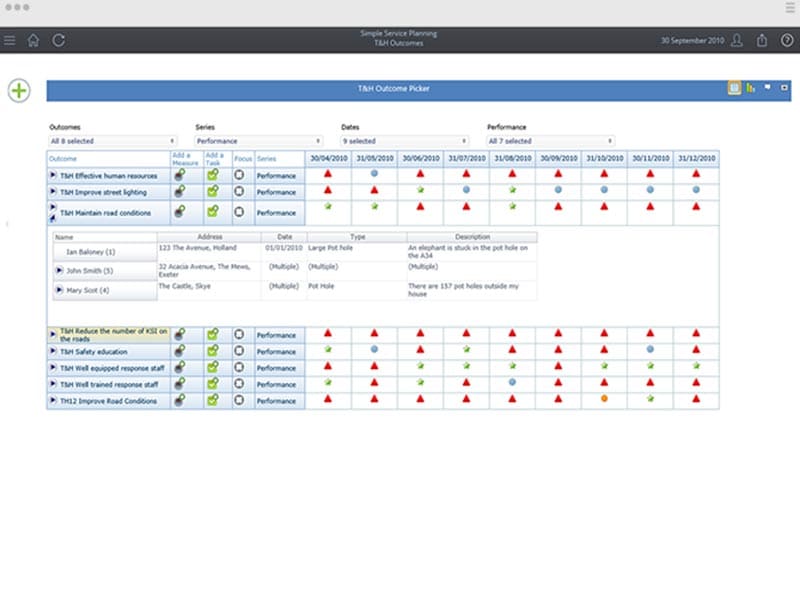Viewport: 800px width, 600px height.
Task: Toggle Focus for T&H Maintain road conditions
Action: coord(239,212)
